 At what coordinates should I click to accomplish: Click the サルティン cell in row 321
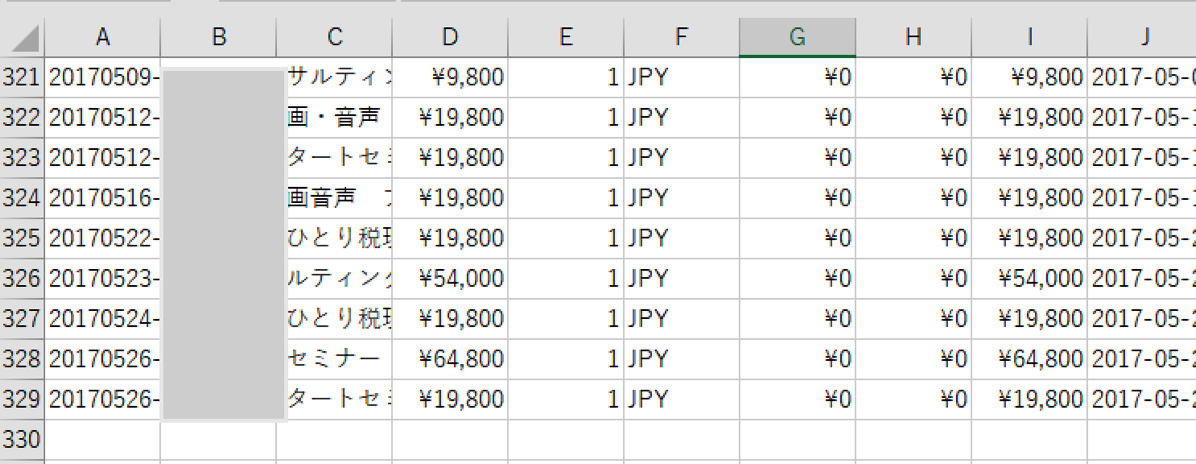coord(339,77)
